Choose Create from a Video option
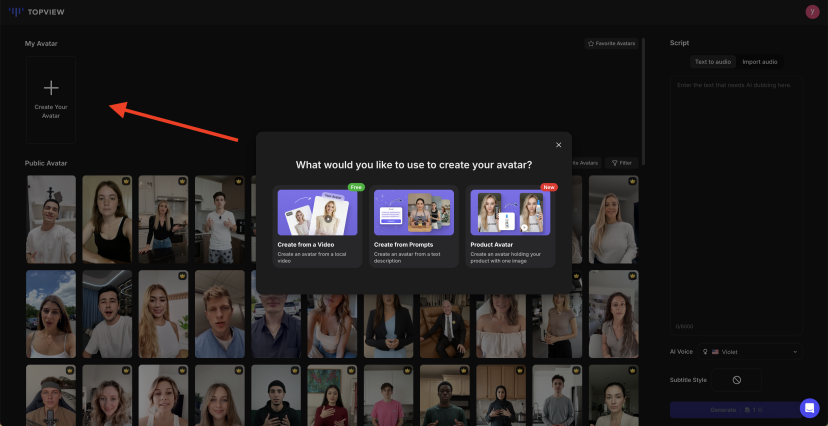 (317, 226)
